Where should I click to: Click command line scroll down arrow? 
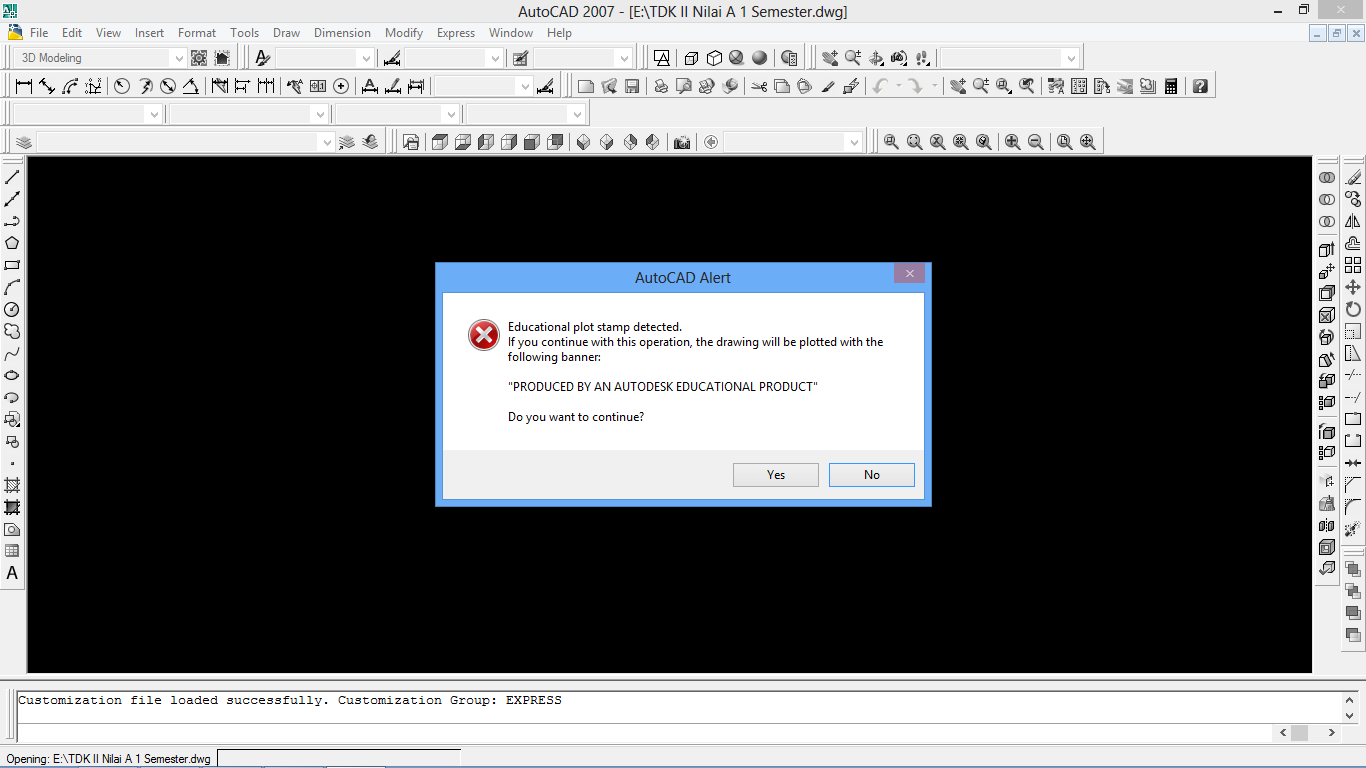1350,715
